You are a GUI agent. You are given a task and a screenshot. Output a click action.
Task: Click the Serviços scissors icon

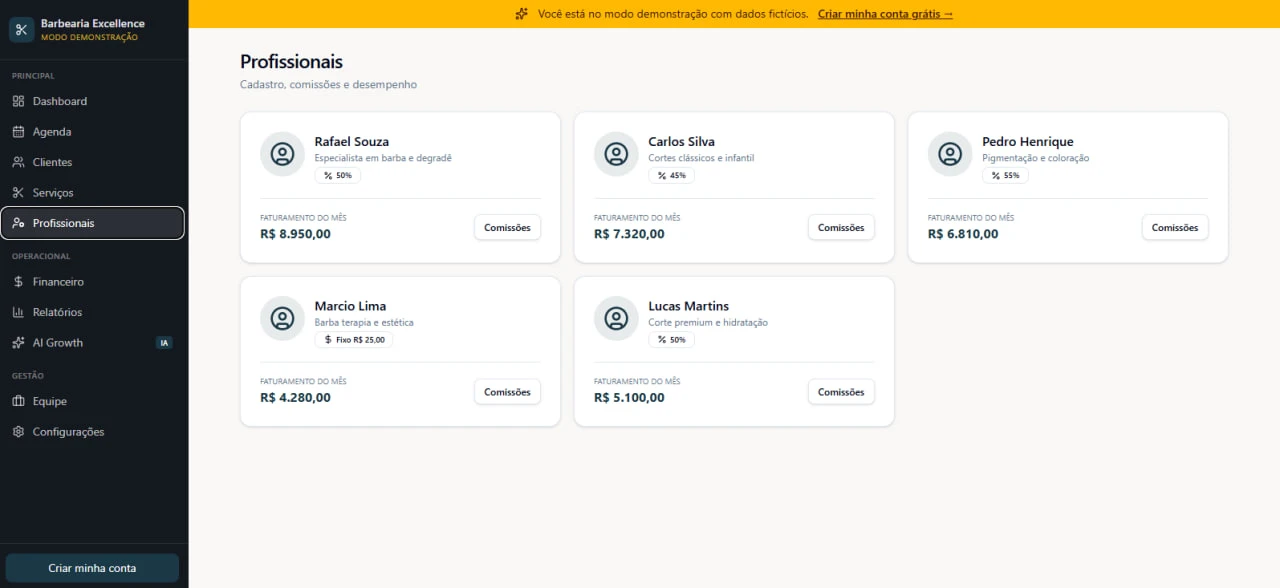18,192
